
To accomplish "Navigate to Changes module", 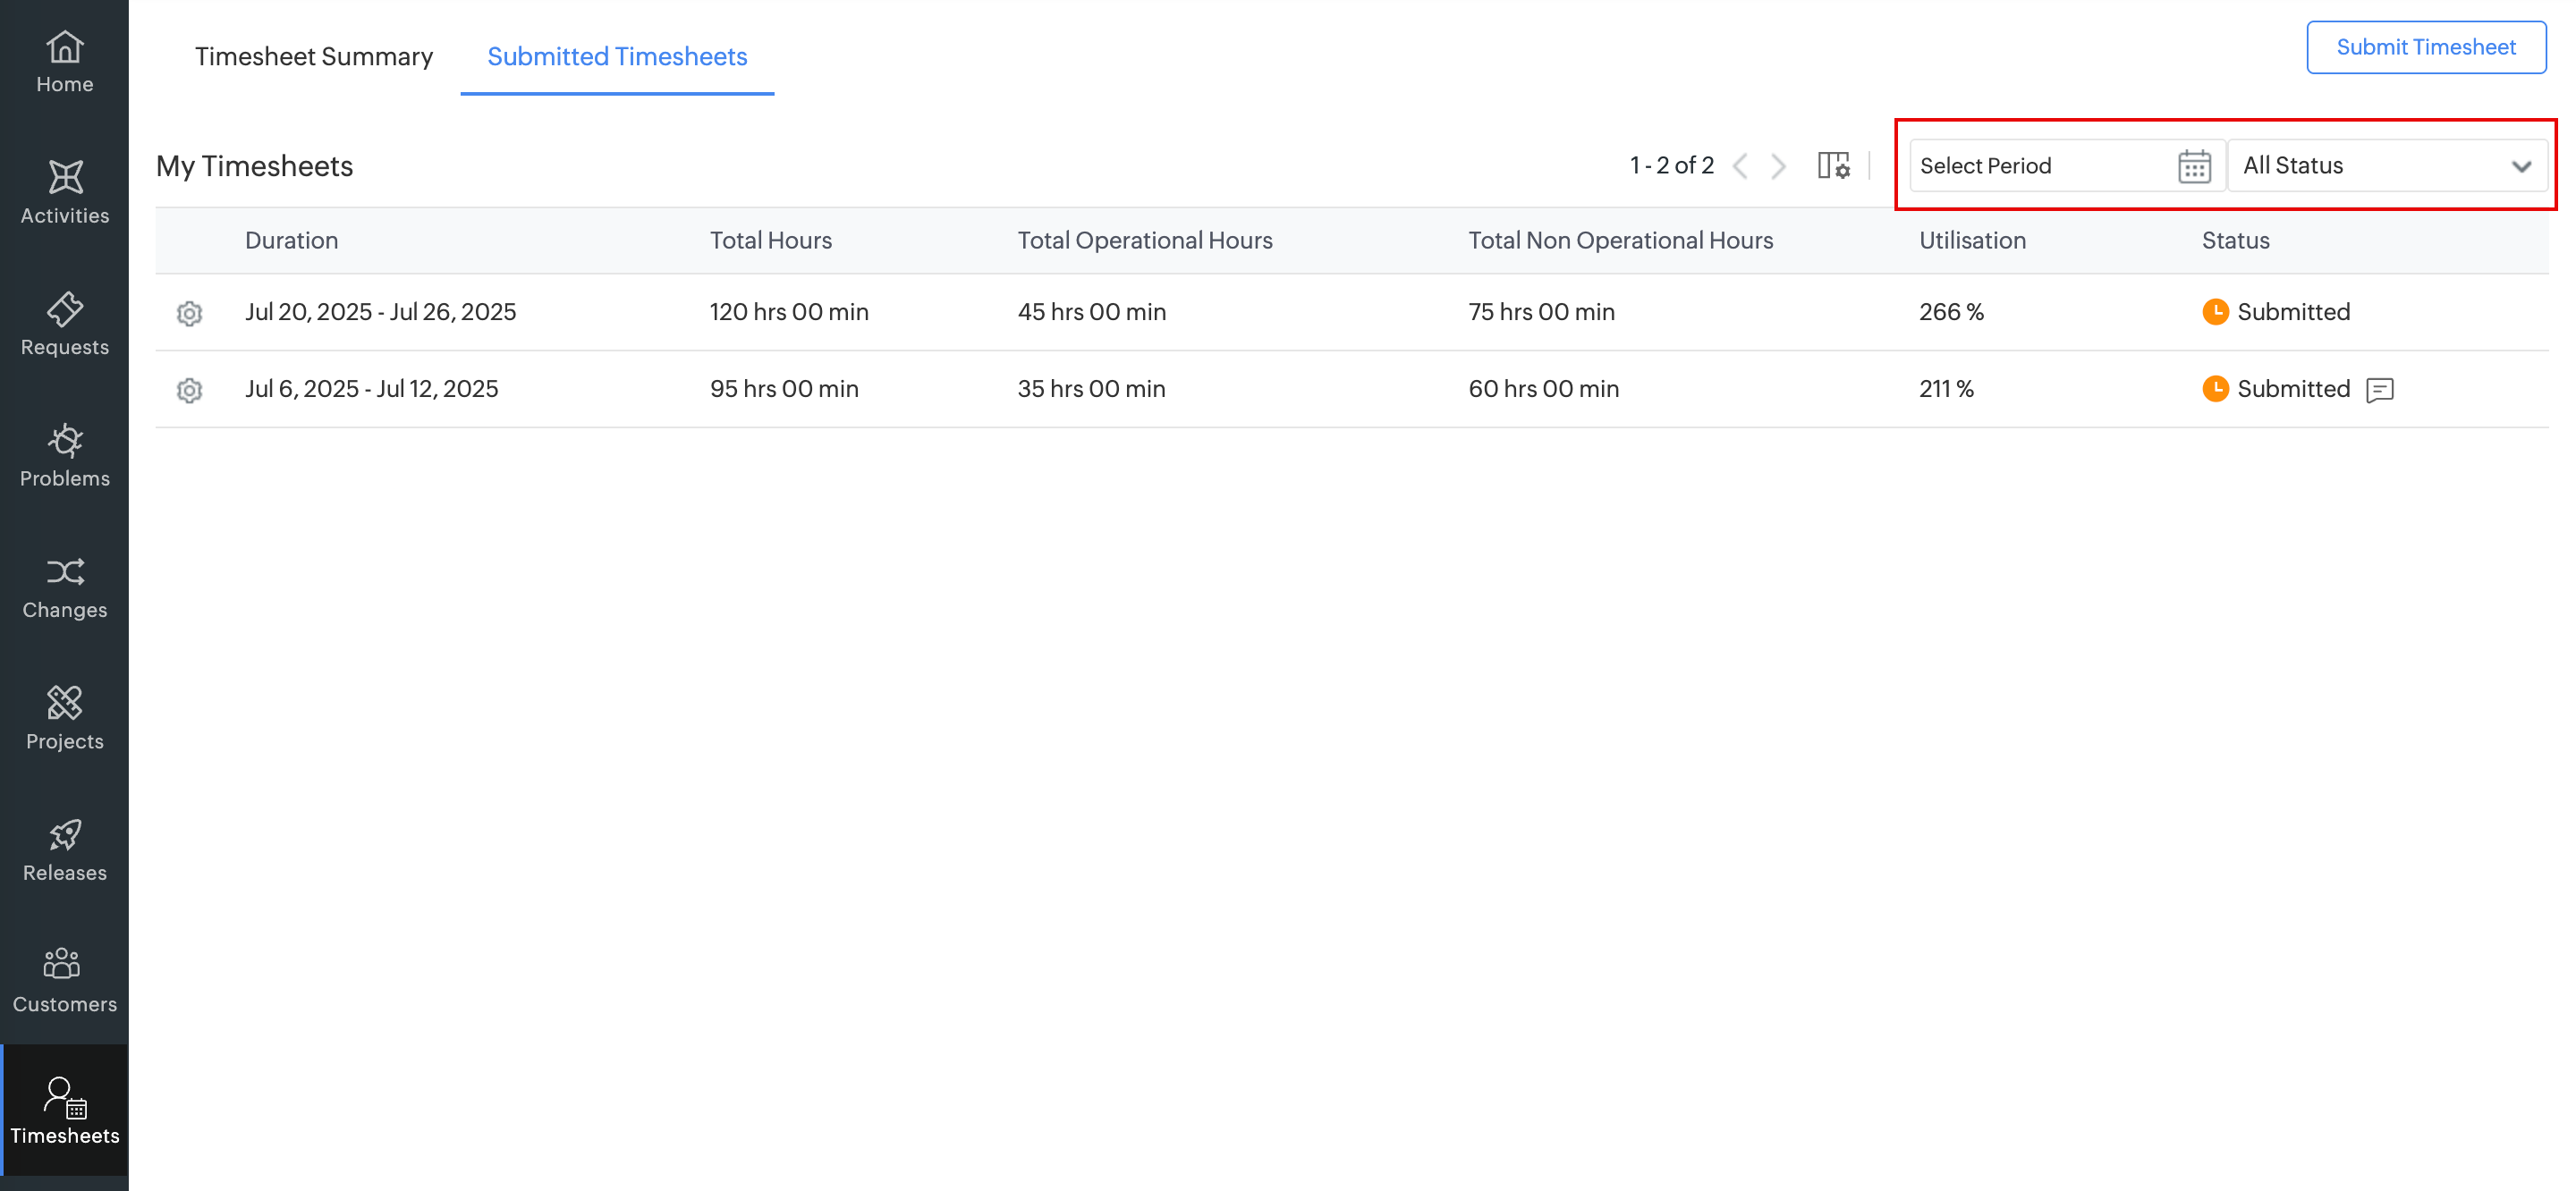I will pos(64,587).
